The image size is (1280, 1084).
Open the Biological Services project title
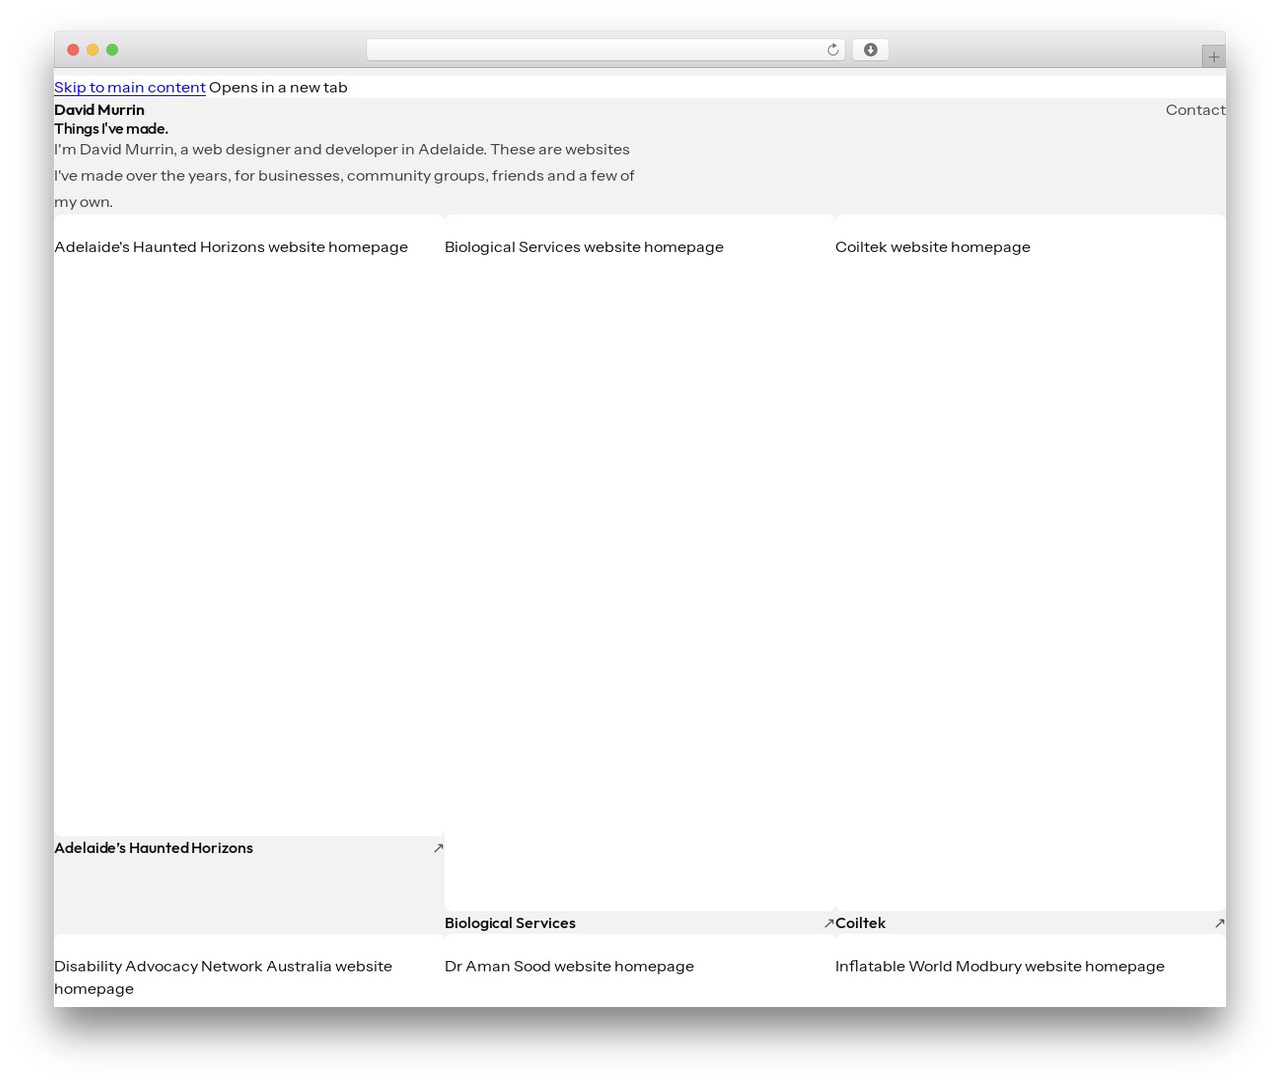tap(510, 923)
